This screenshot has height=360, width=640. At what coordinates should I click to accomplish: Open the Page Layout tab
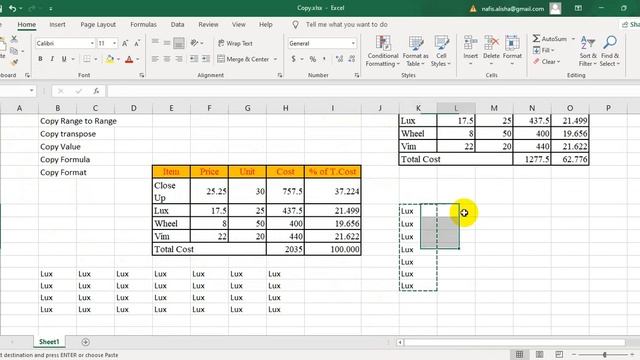98,24
